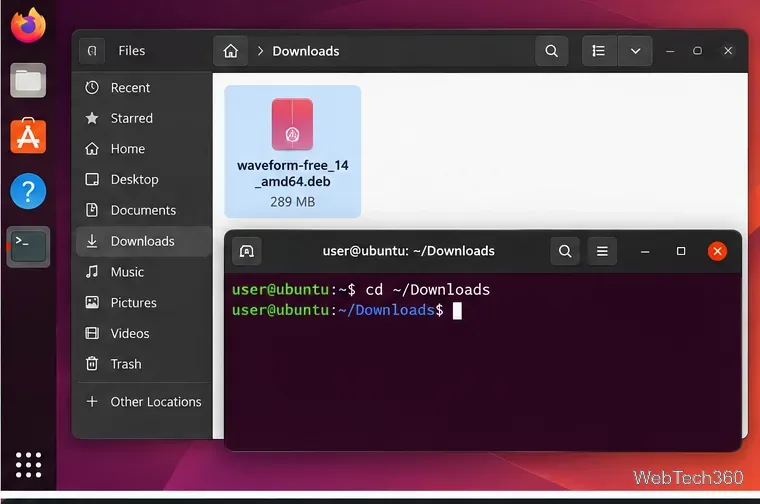Show Applications grid in dock
Viewport: 760px width, 504px height.
[28, 465]
